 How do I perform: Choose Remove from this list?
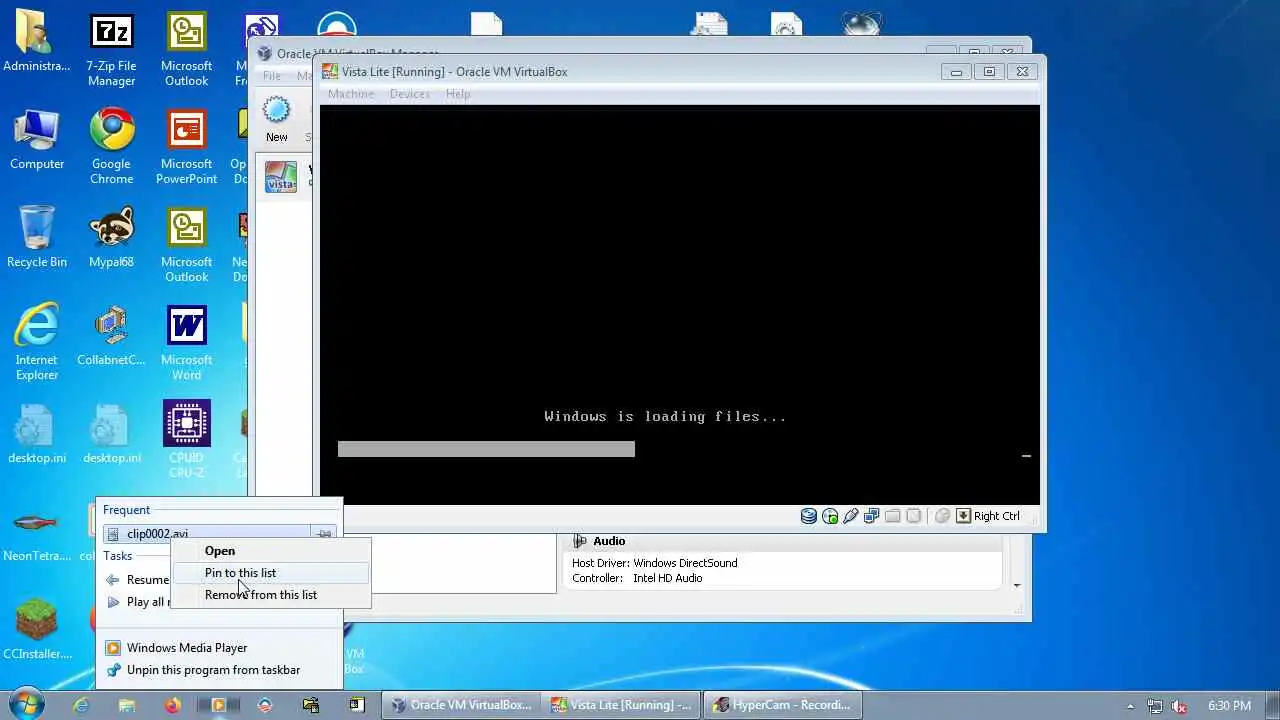(x=270, y=595)
